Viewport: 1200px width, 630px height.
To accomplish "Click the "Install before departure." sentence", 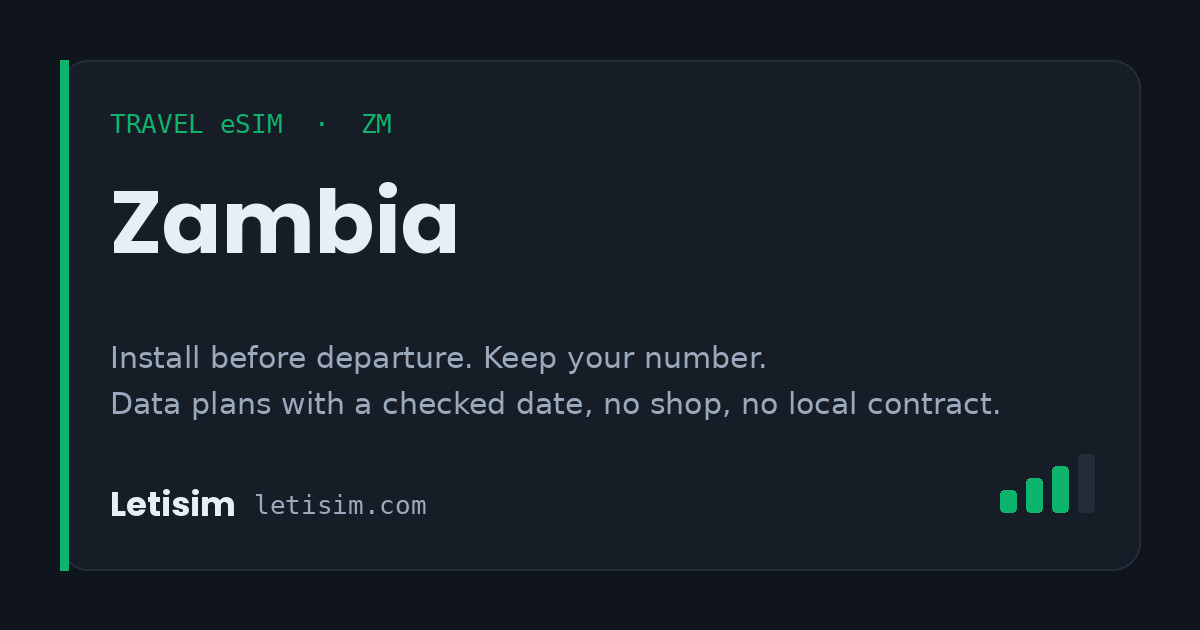I will [x=293, y=358].
